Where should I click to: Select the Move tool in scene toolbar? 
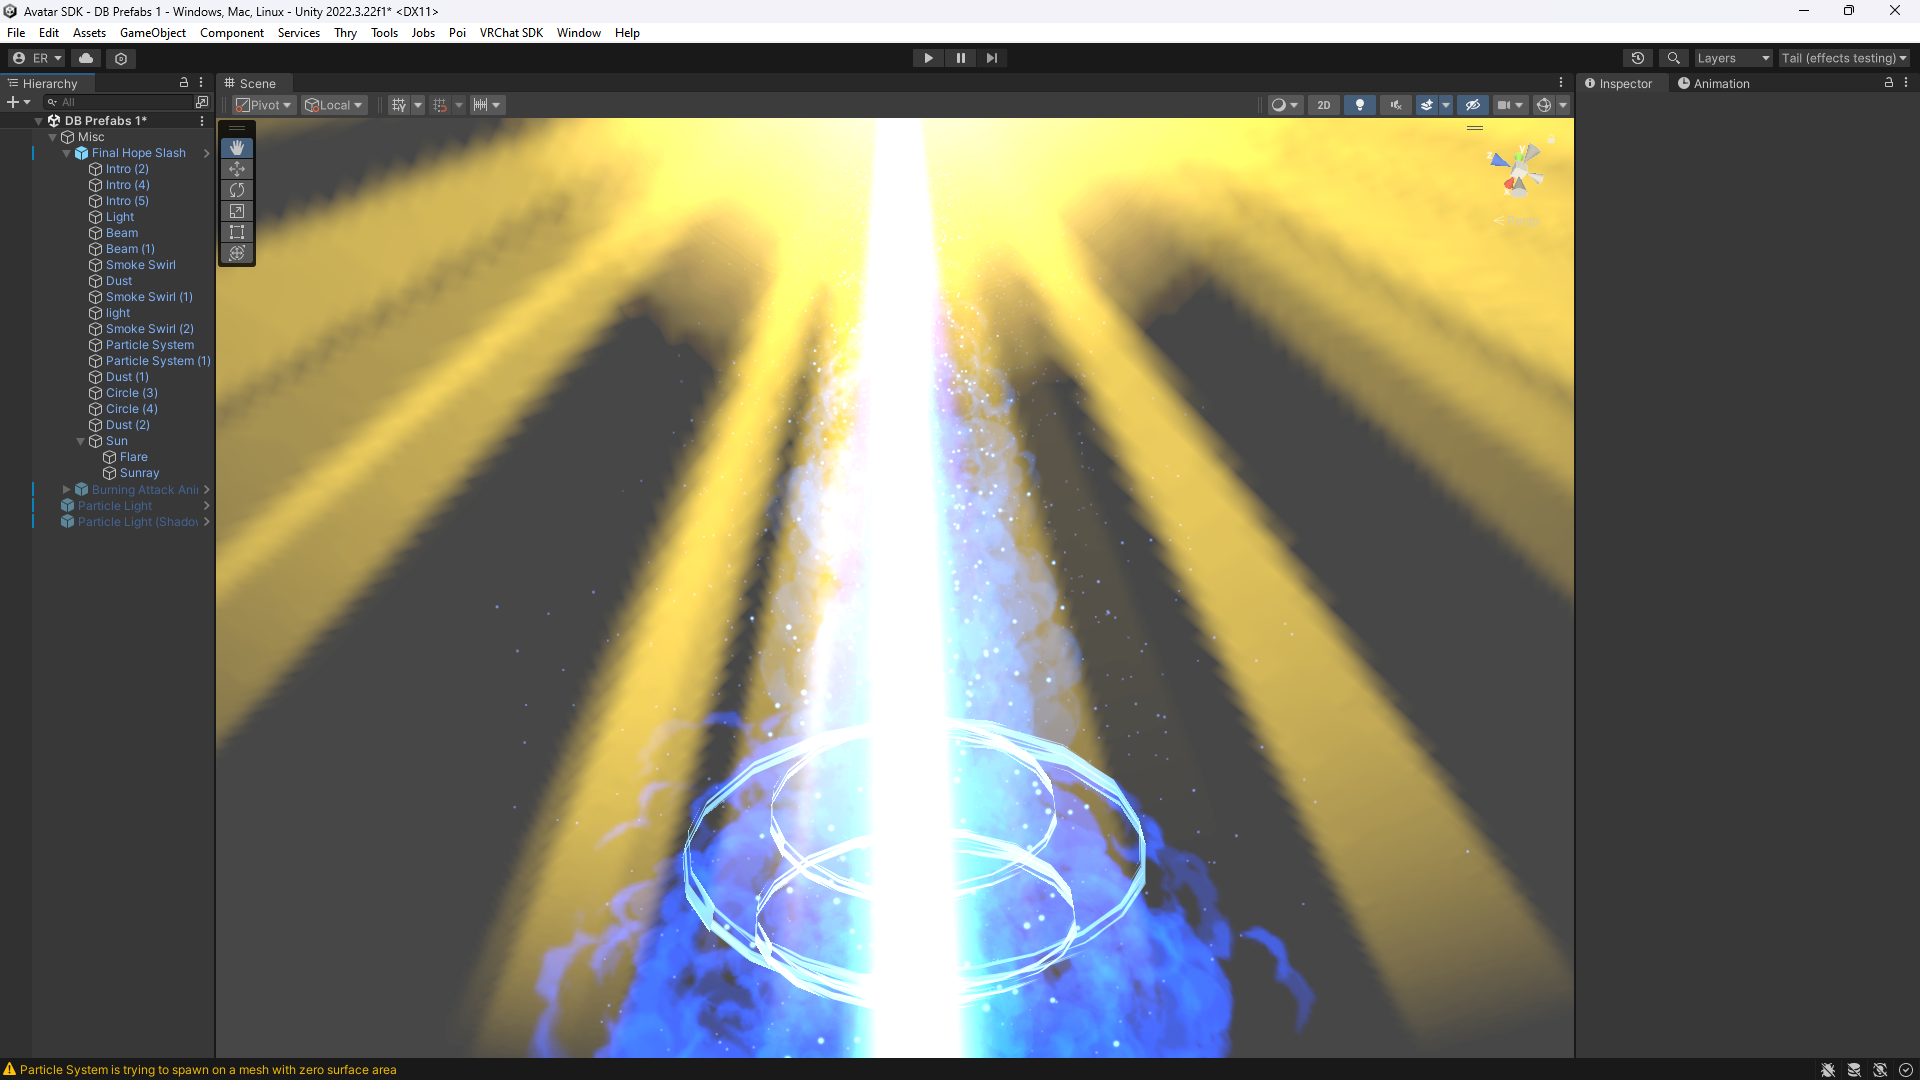click(x=237, y=169)
